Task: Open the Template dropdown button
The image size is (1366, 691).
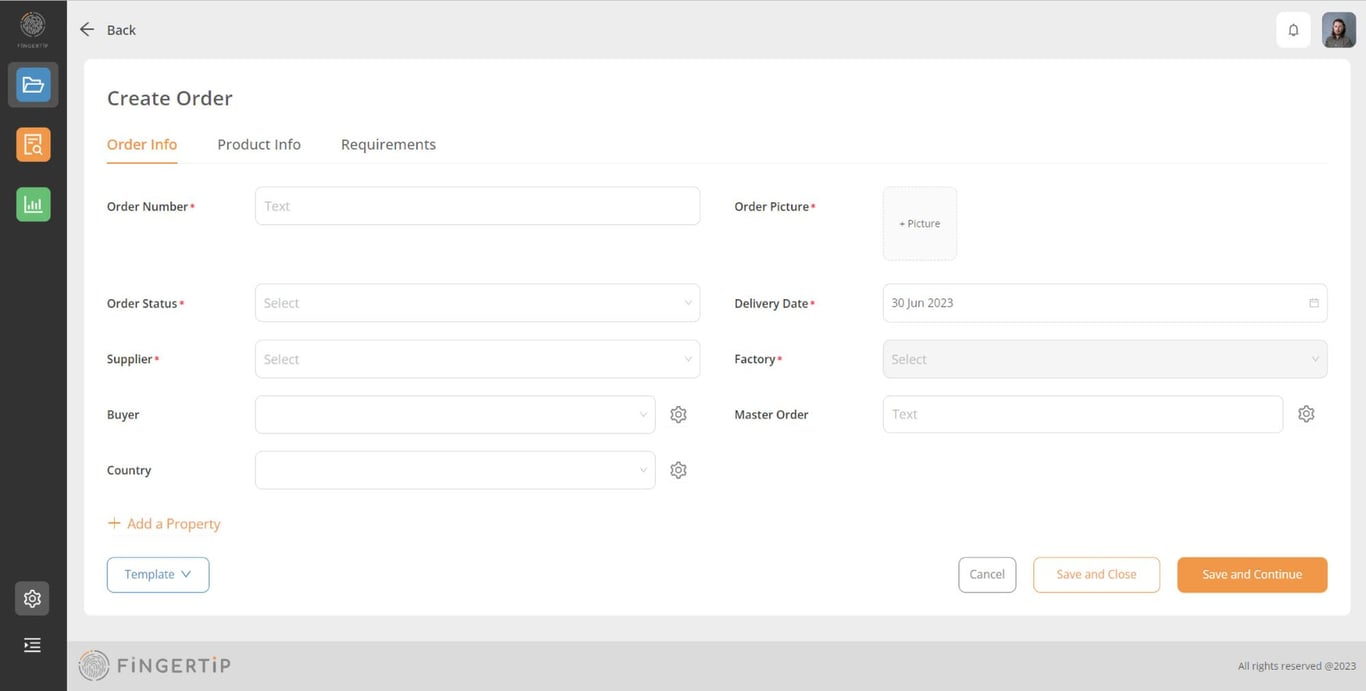Action: click(158, 575)
